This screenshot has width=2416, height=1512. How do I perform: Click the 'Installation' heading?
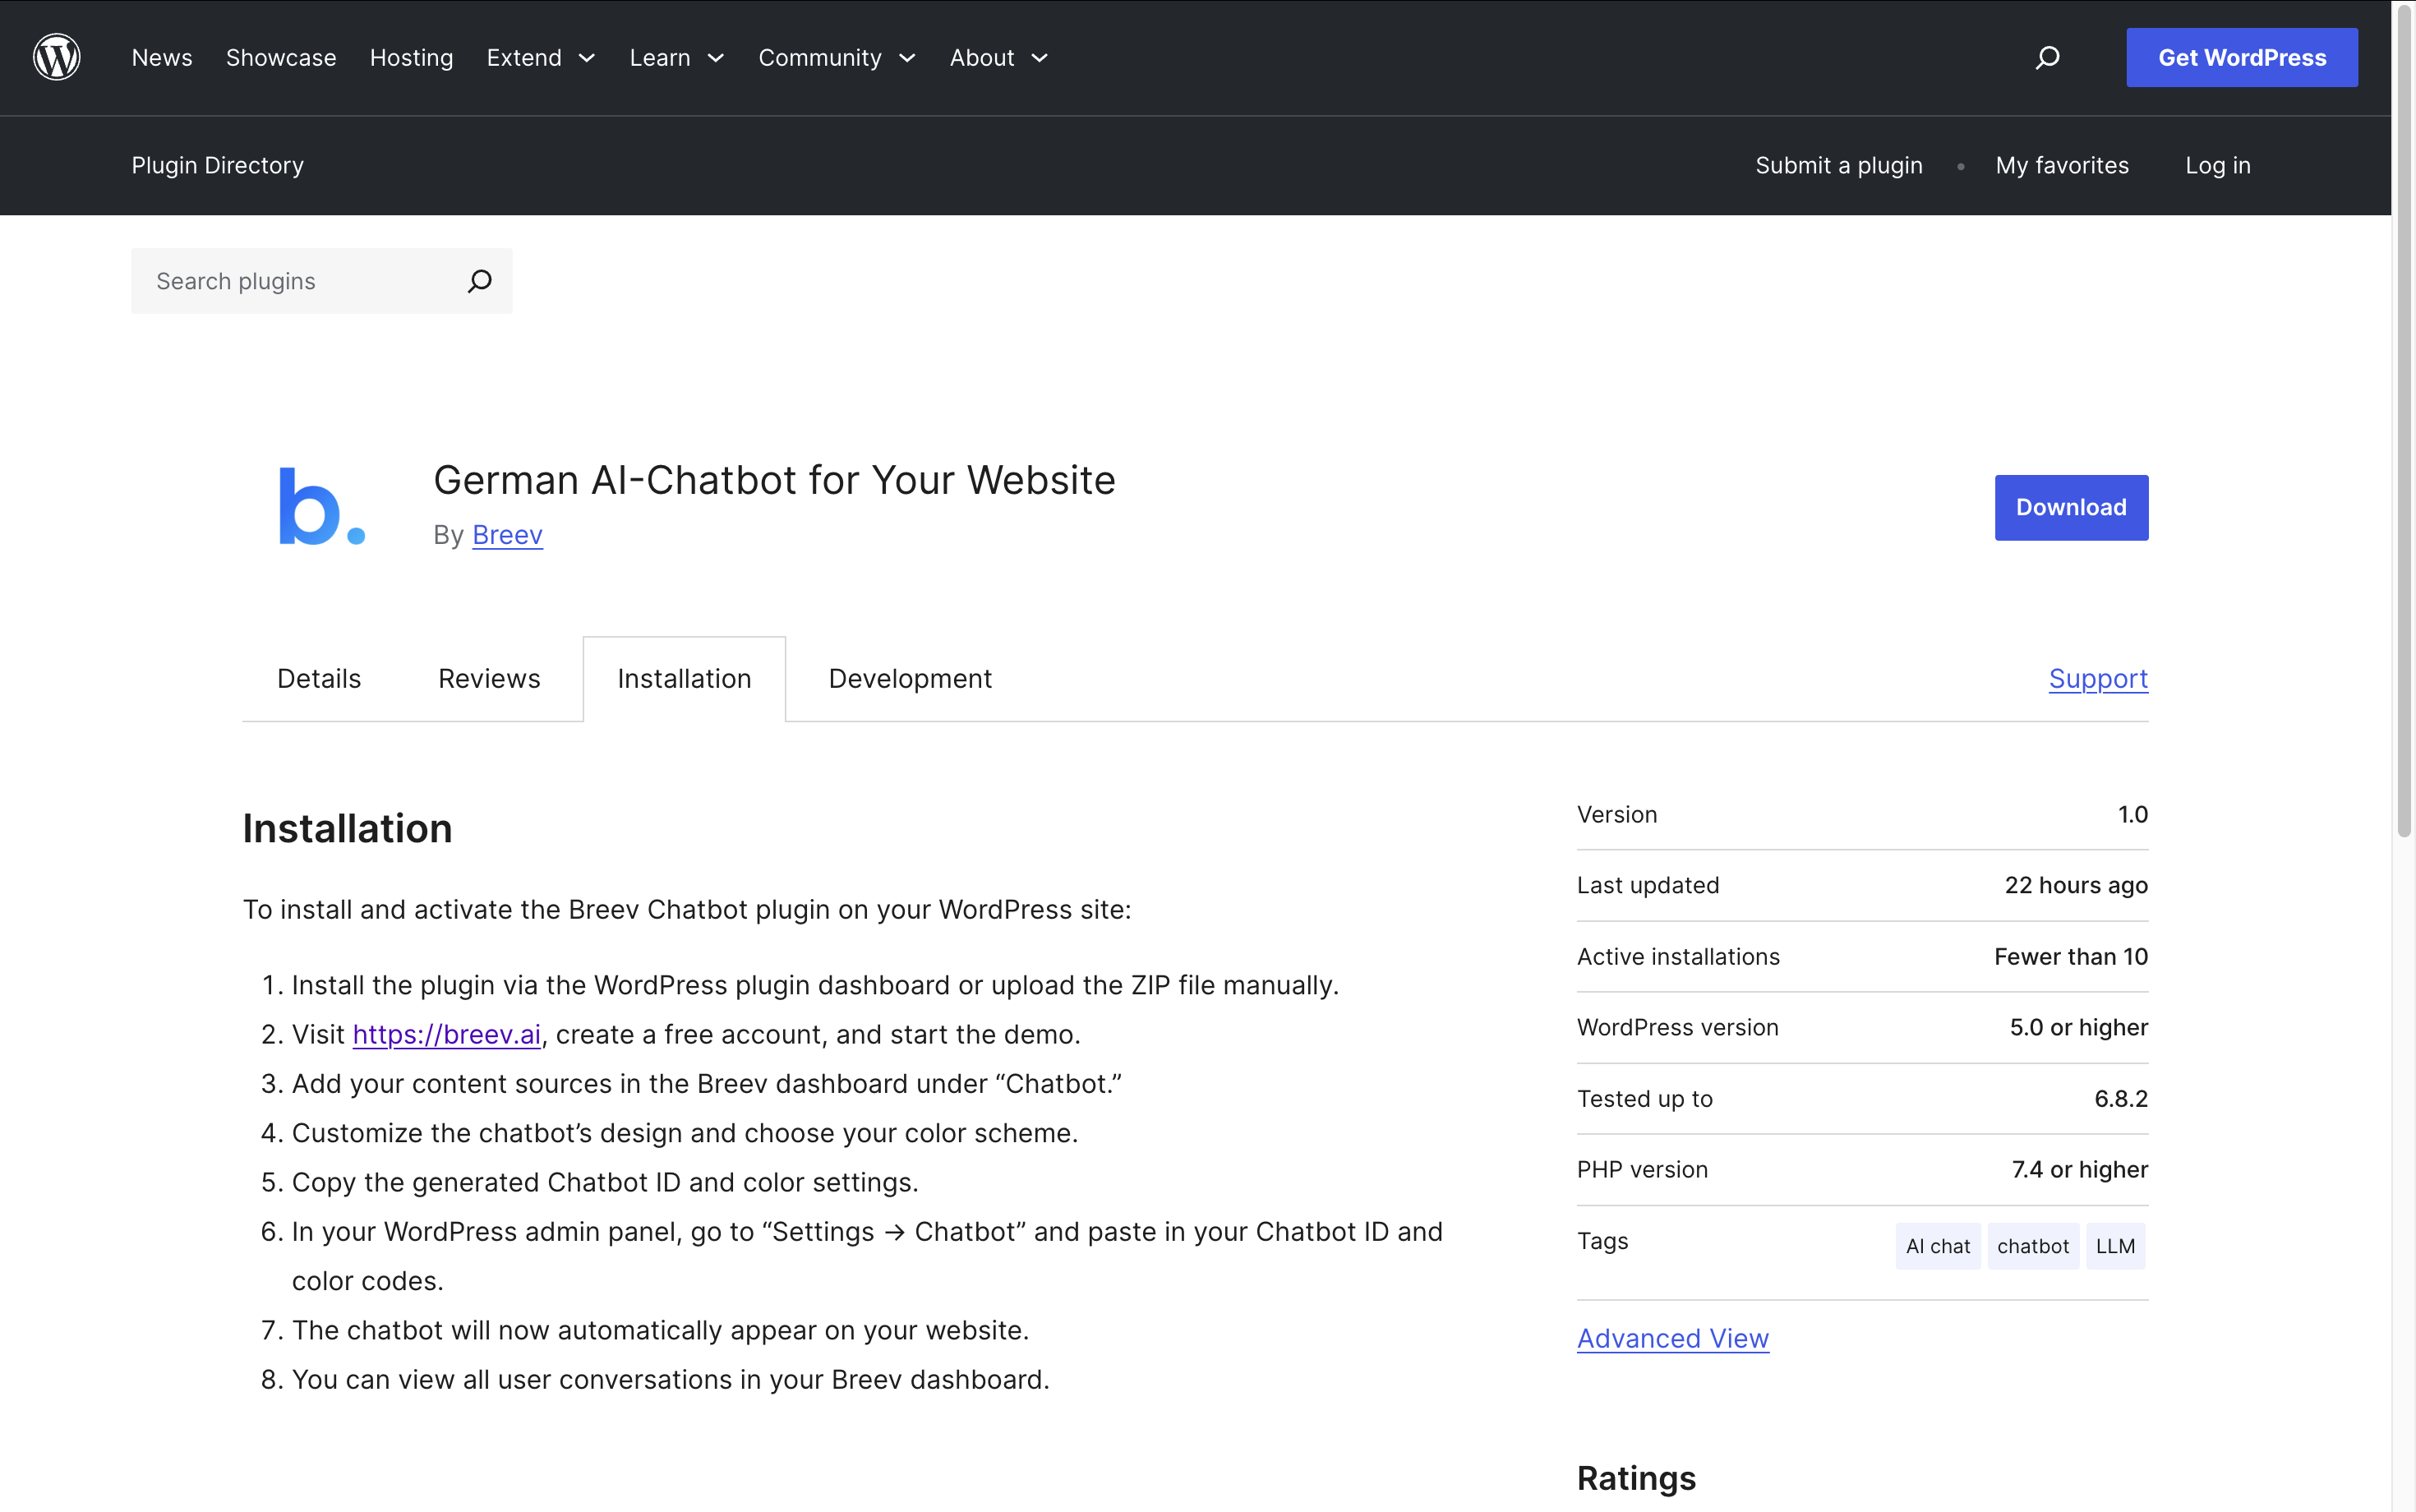pos(347,829)
